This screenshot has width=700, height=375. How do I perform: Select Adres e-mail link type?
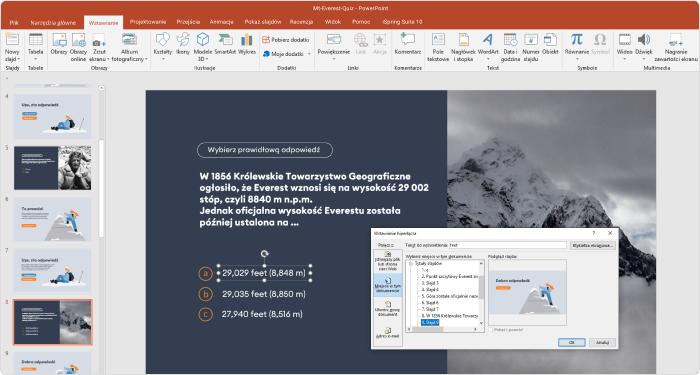[388, 333]
